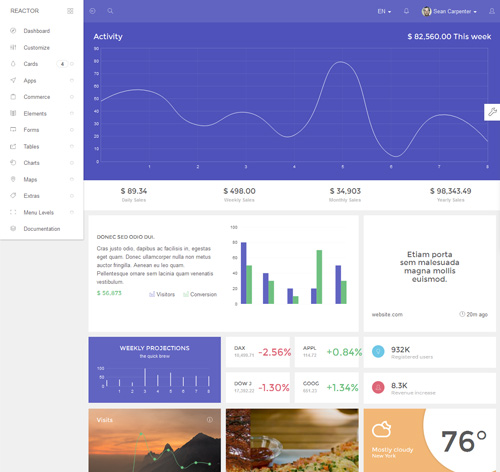The width and height of the screenshot is (500, 472).
Task: Click the Charts sidebar icon
Action: 13,163
